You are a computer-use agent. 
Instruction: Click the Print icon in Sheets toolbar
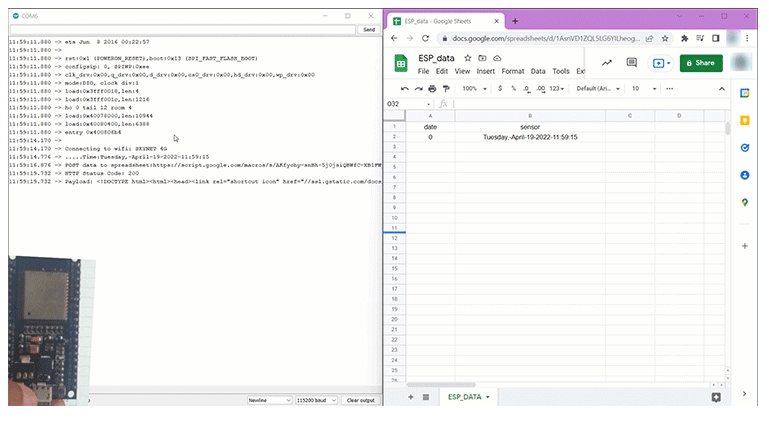click(432, 88)
